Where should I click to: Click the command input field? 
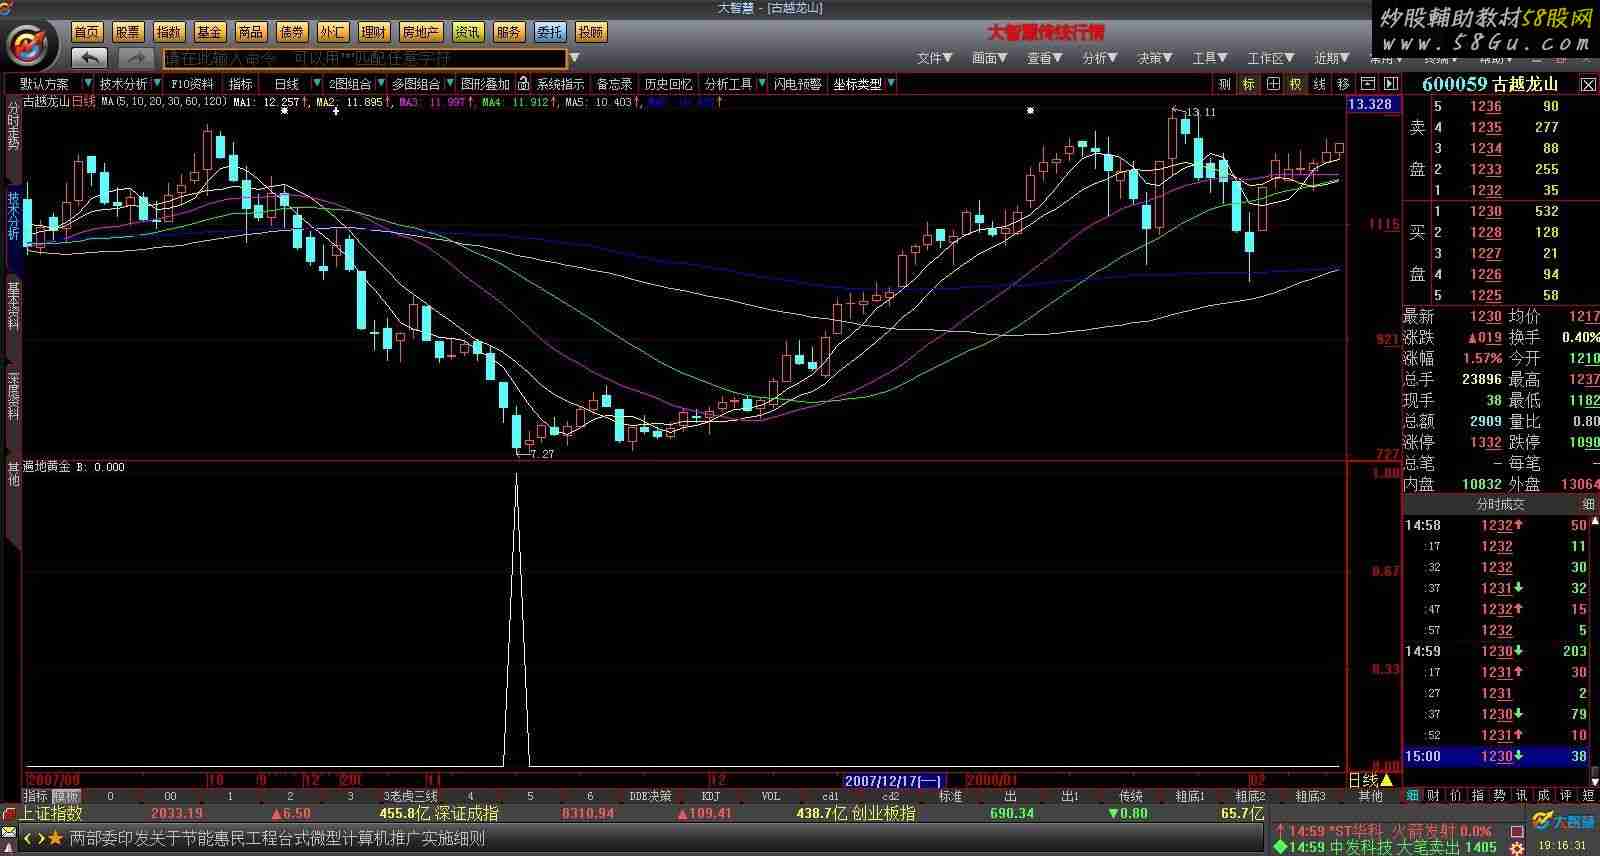pyautogui.click(x=365, y=58)
